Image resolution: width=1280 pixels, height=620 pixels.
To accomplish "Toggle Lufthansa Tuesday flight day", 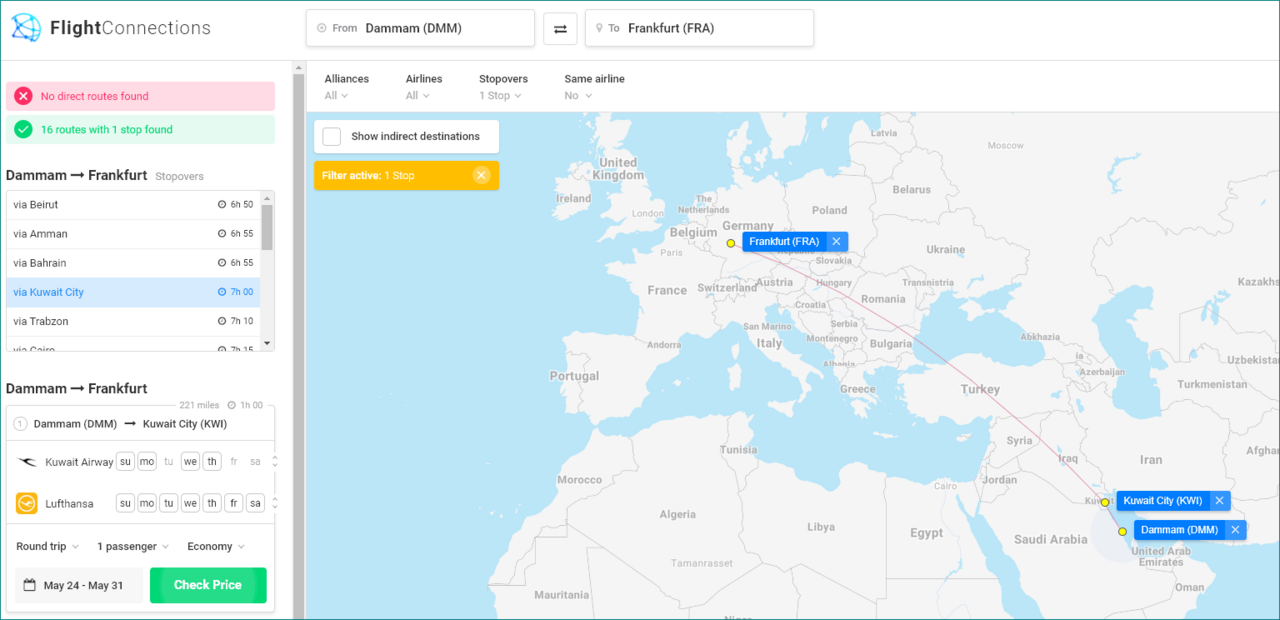I will coord(169,504).
